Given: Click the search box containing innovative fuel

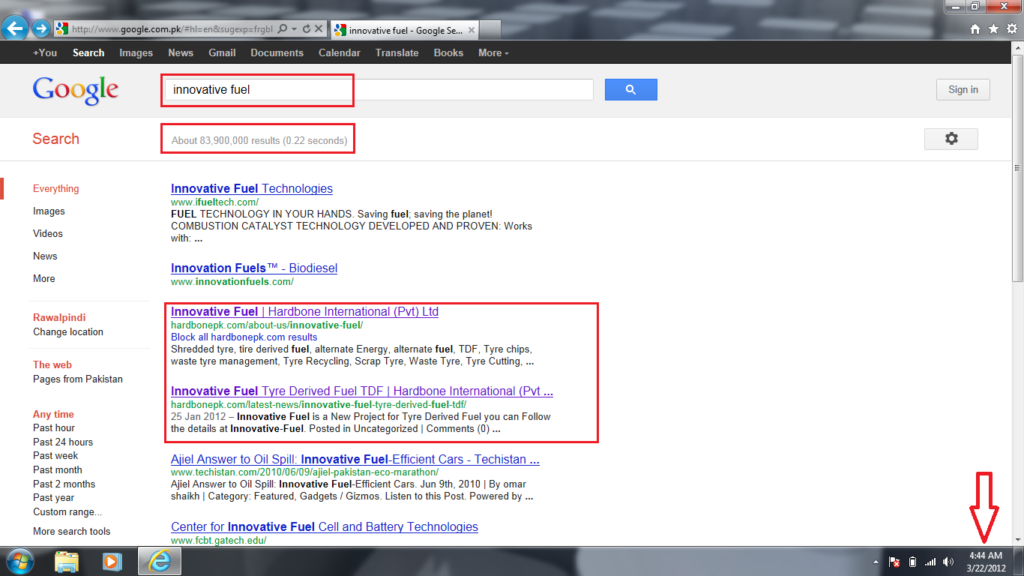Looking at the screenshot, I should (x=379, y=89).
